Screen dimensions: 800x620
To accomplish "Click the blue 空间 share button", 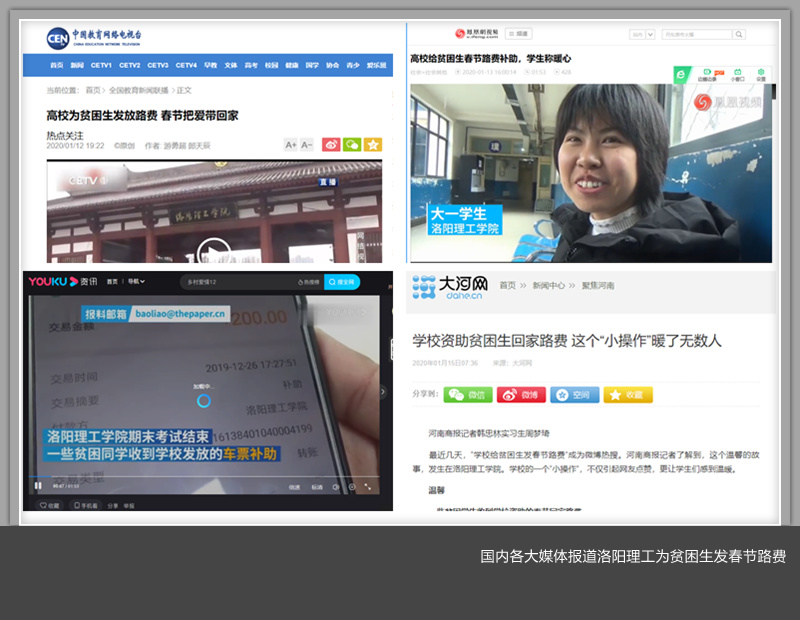I will click(x=574, y=395).
